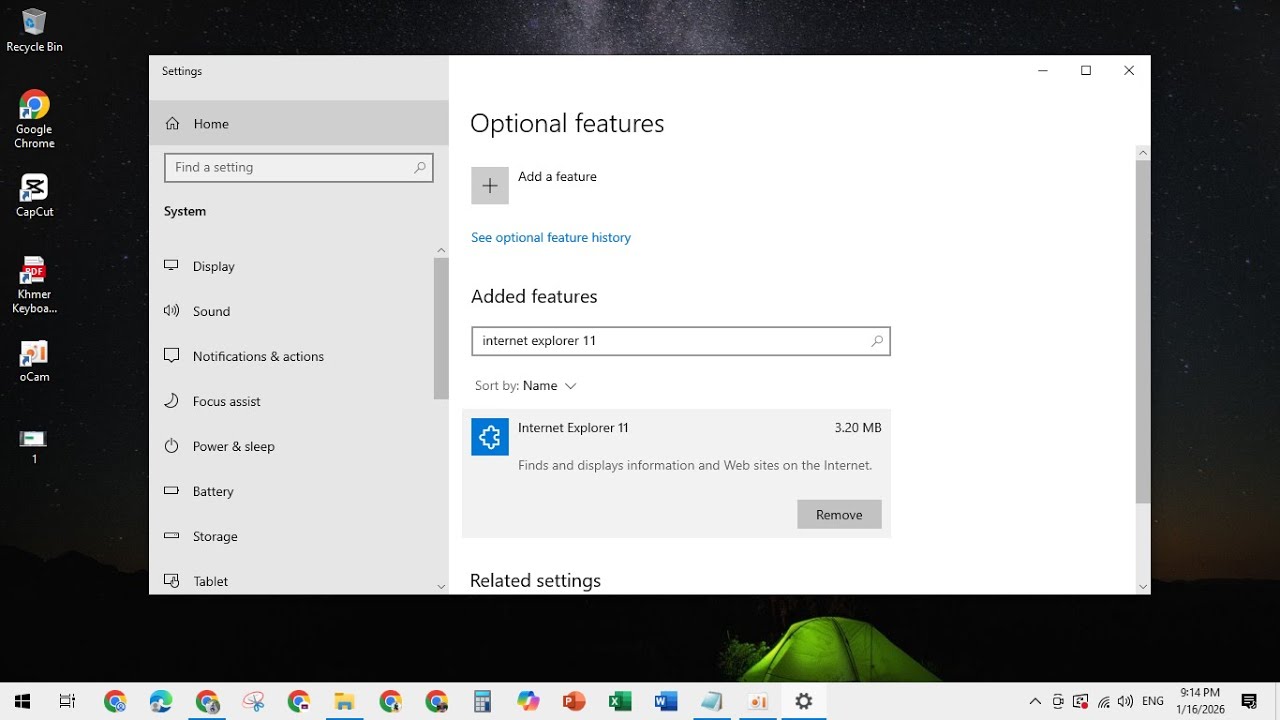Open File Explorer from the taskbar
This screenshot has height=720, width=1280.
[x=345, y=701]
